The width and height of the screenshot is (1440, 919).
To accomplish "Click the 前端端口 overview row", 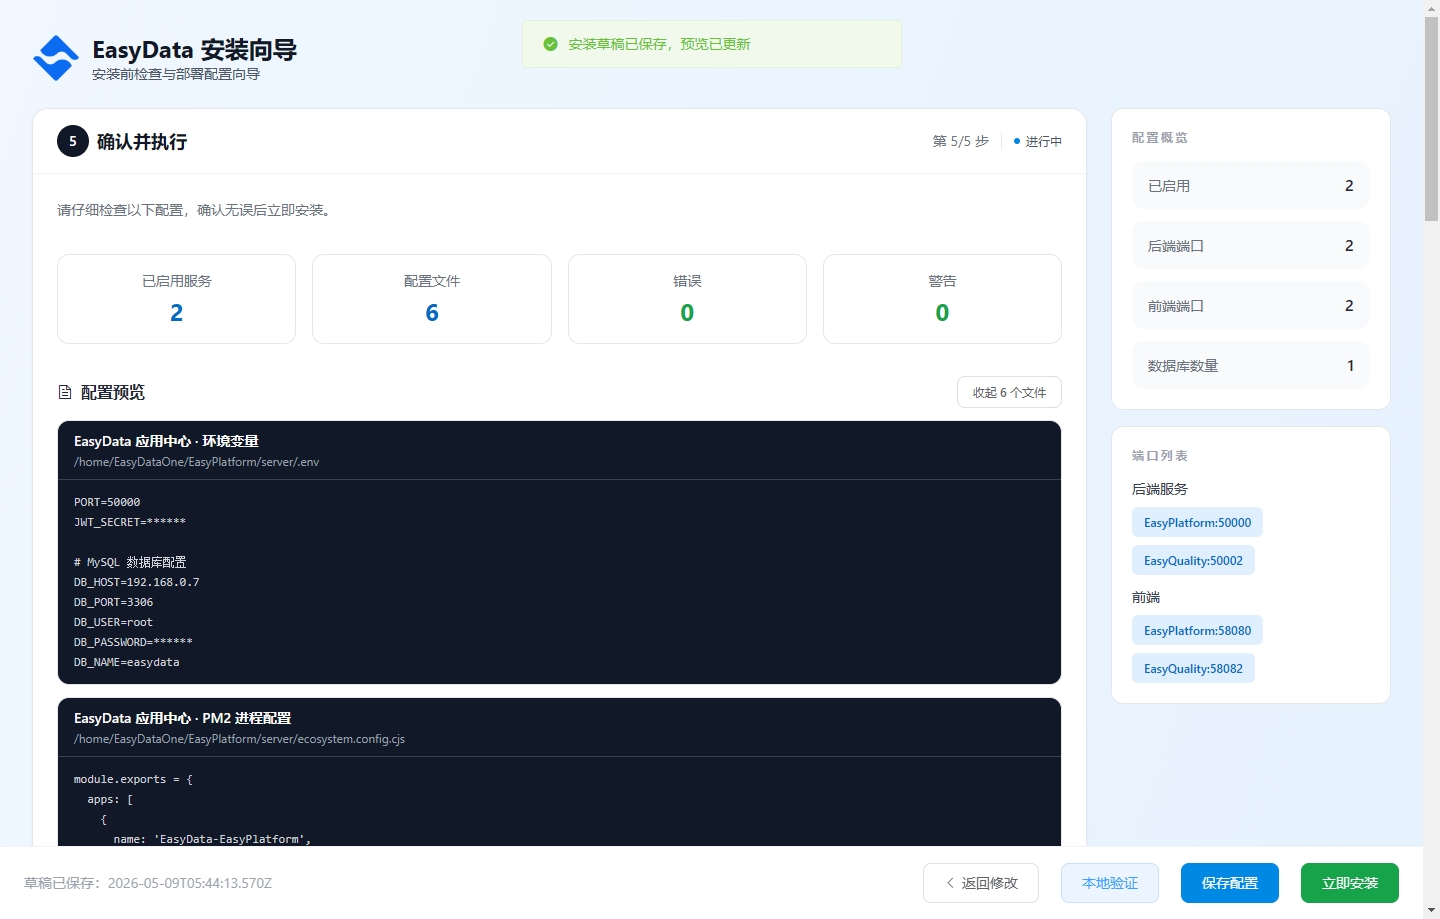I will click(x=1251, y=306).
